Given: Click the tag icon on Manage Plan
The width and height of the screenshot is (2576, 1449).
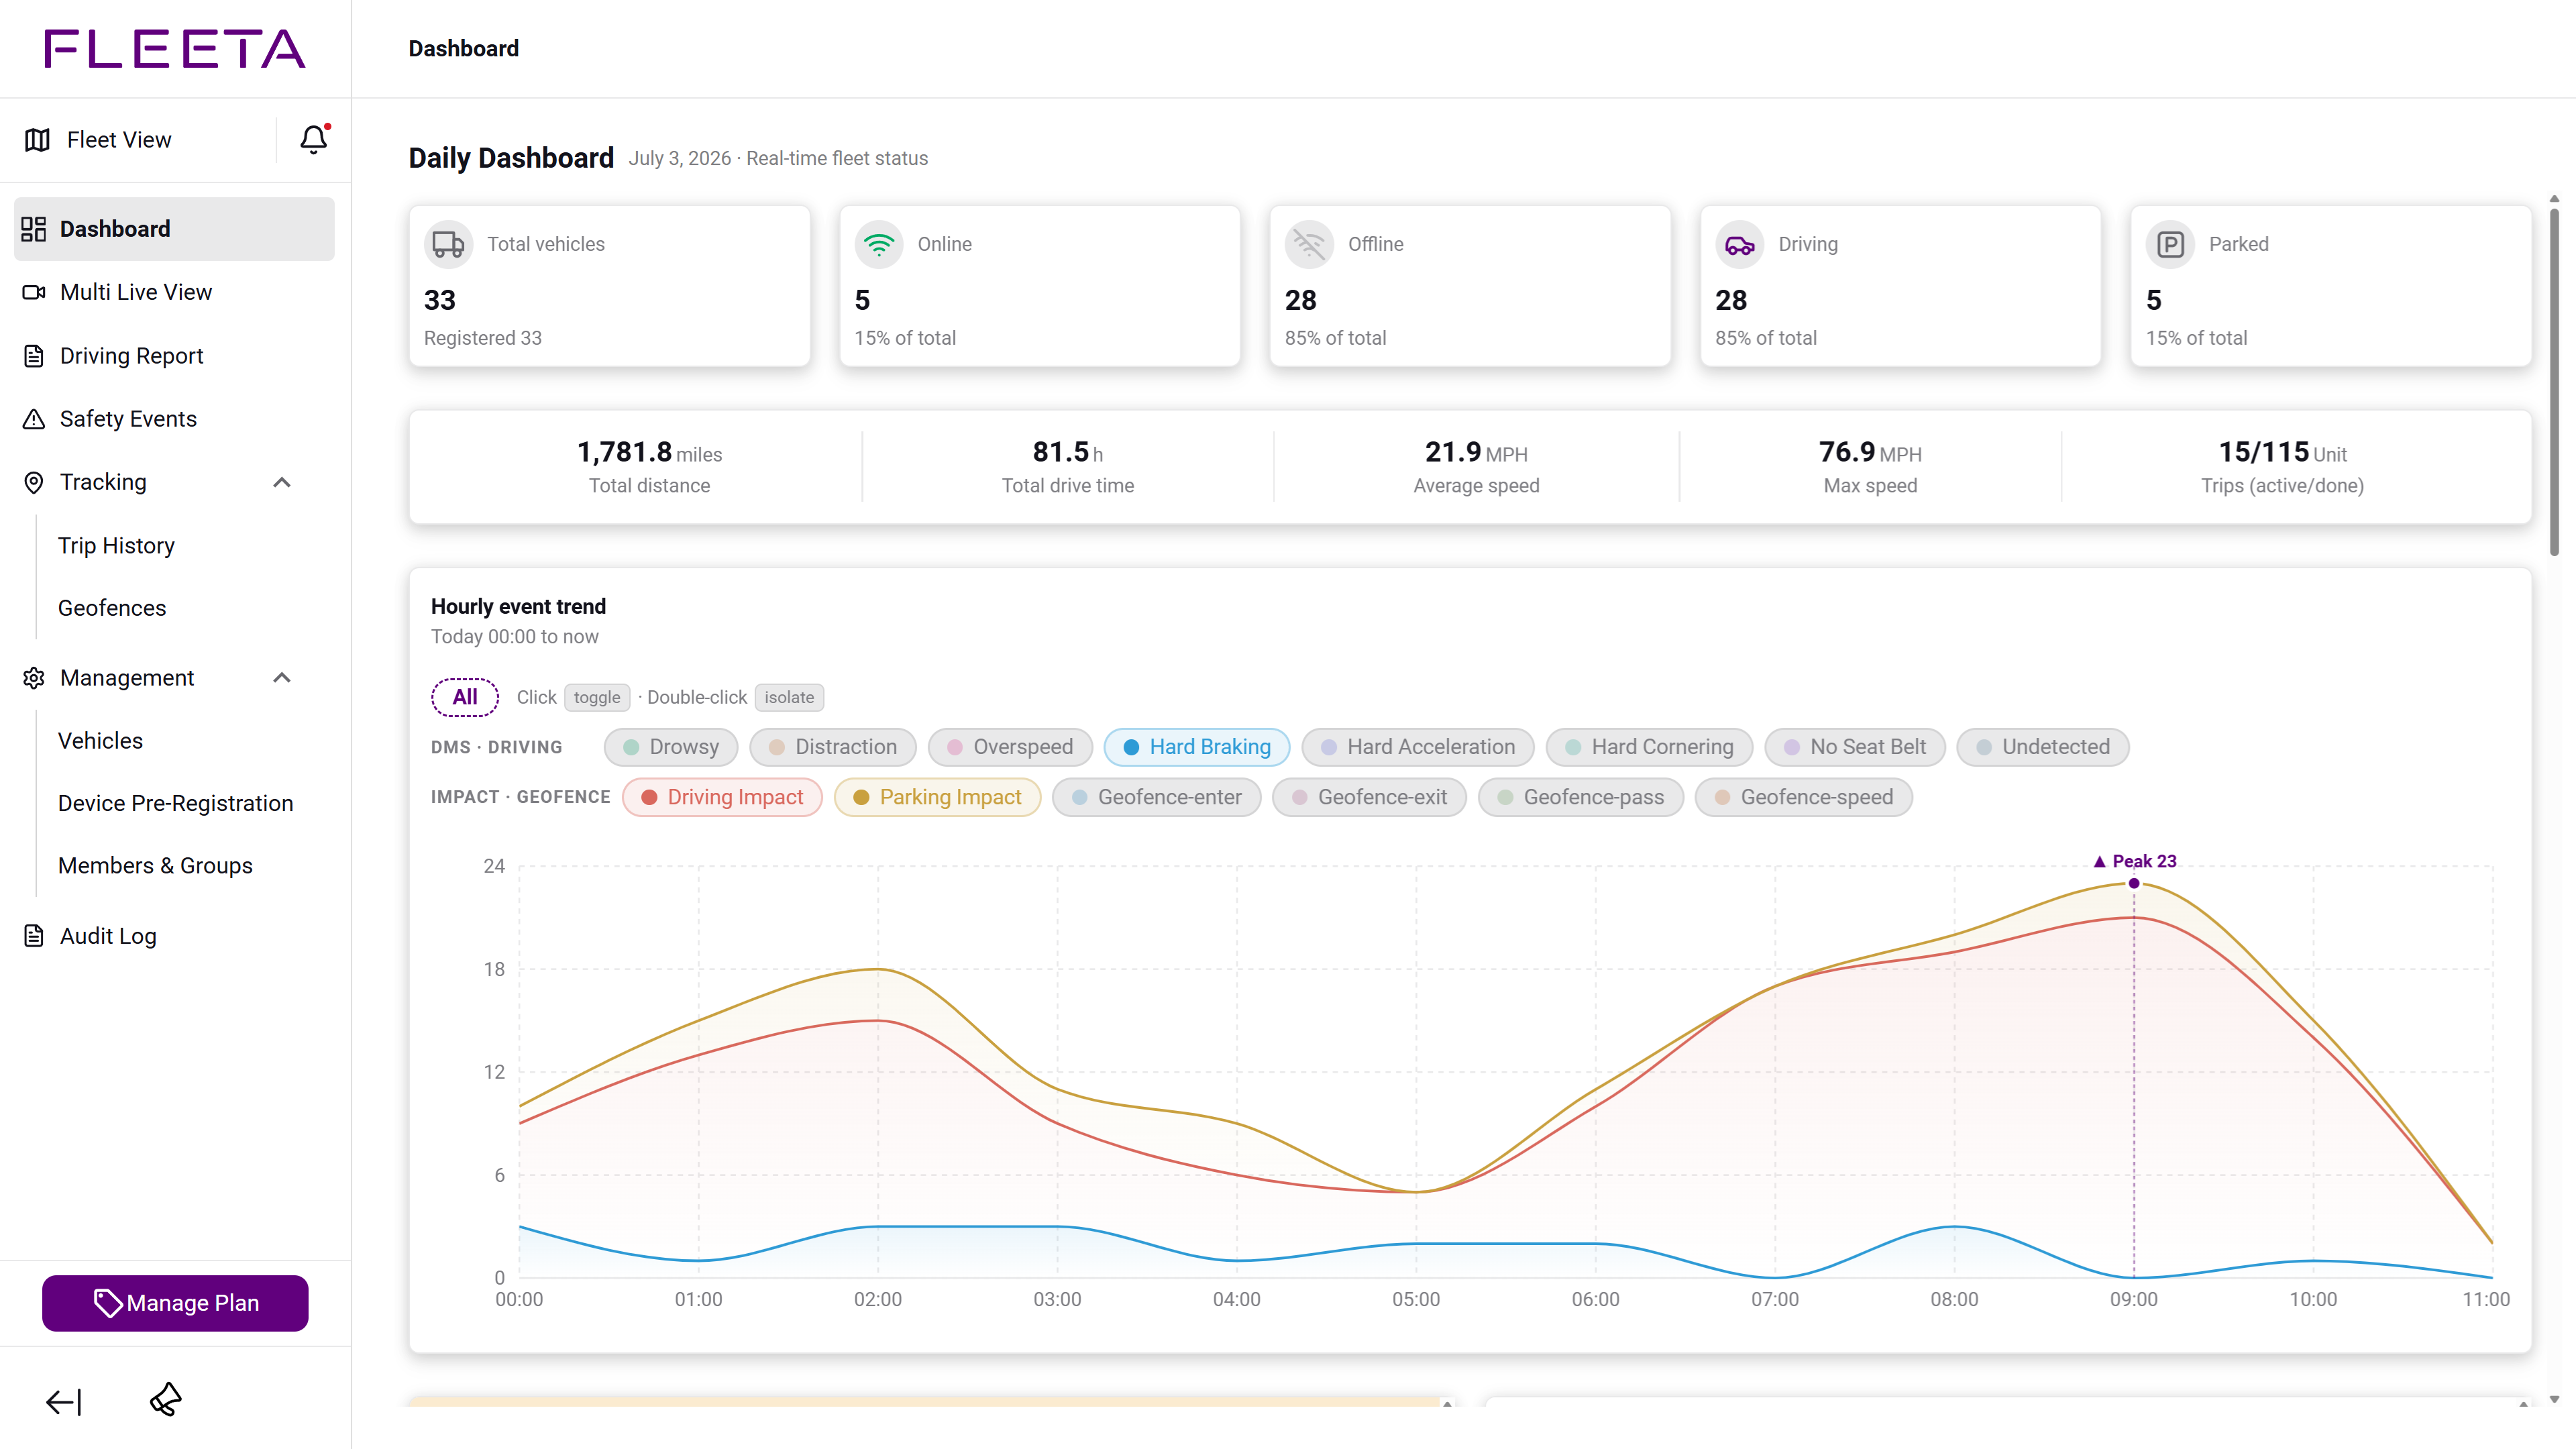Looking at the screenshot, I should (108, 1303).
